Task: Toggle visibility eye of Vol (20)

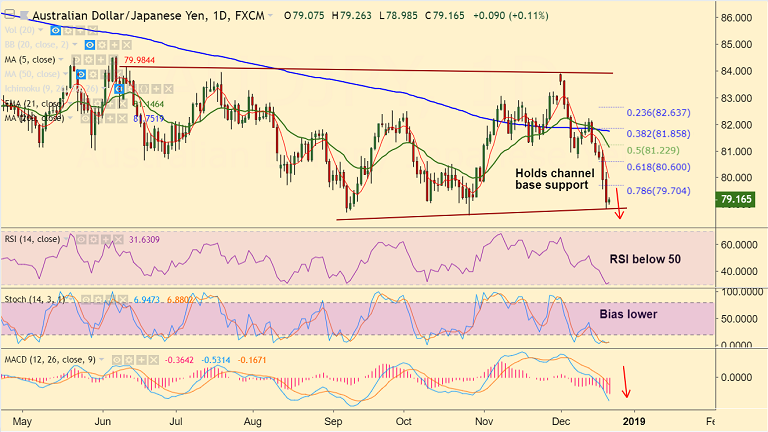Action: (x=55, y=30)
